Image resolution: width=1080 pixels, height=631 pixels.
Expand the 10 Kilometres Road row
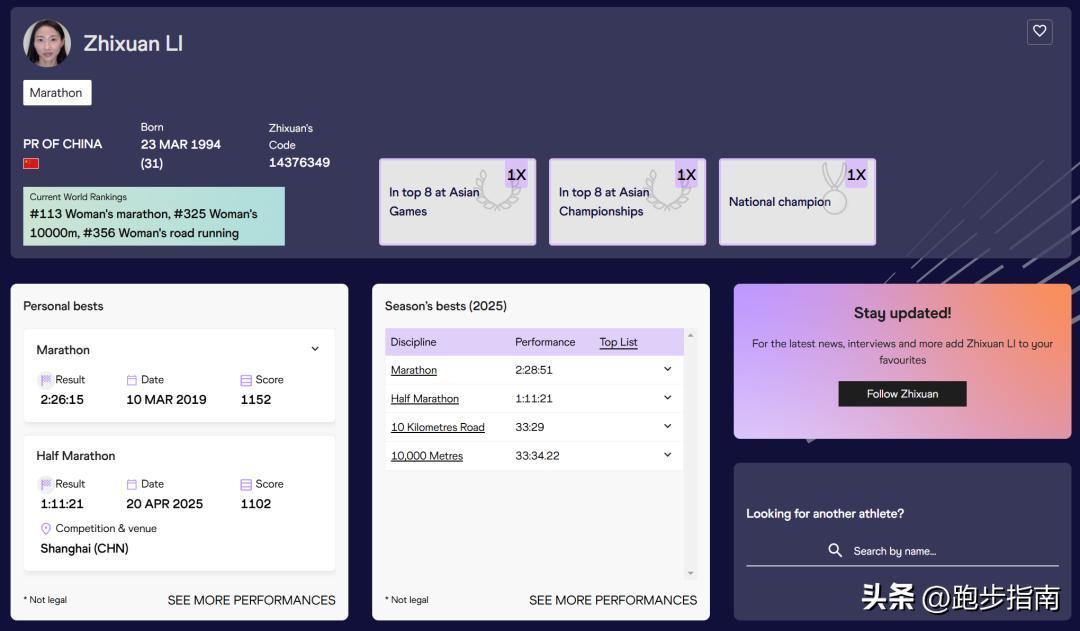point(667,426)
